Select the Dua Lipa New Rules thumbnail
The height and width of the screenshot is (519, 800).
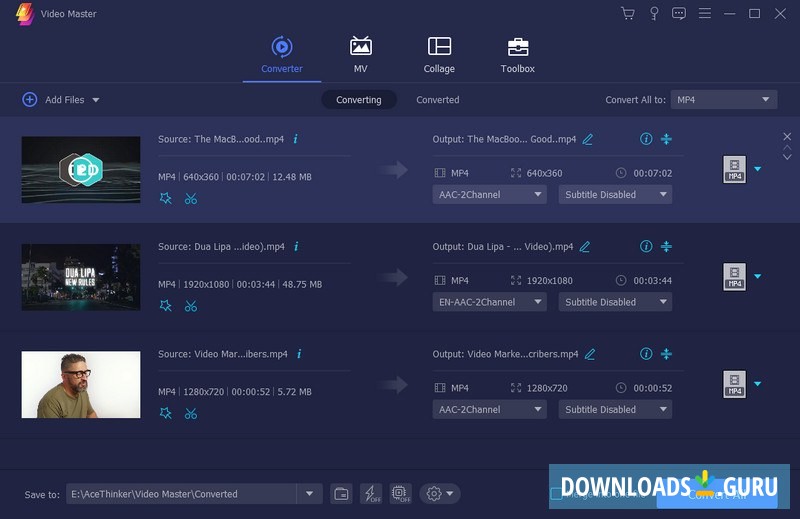[81, 277]
